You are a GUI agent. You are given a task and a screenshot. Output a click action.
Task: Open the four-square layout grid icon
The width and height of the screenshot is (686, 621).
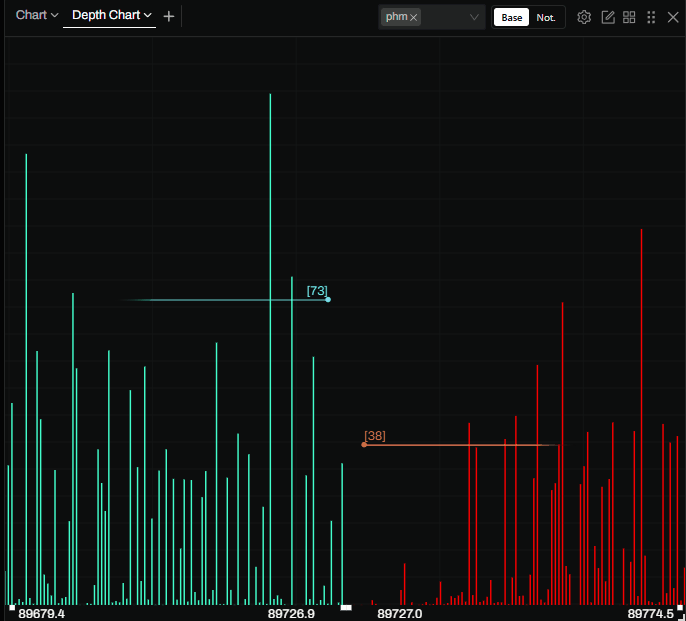coord(629,17)
